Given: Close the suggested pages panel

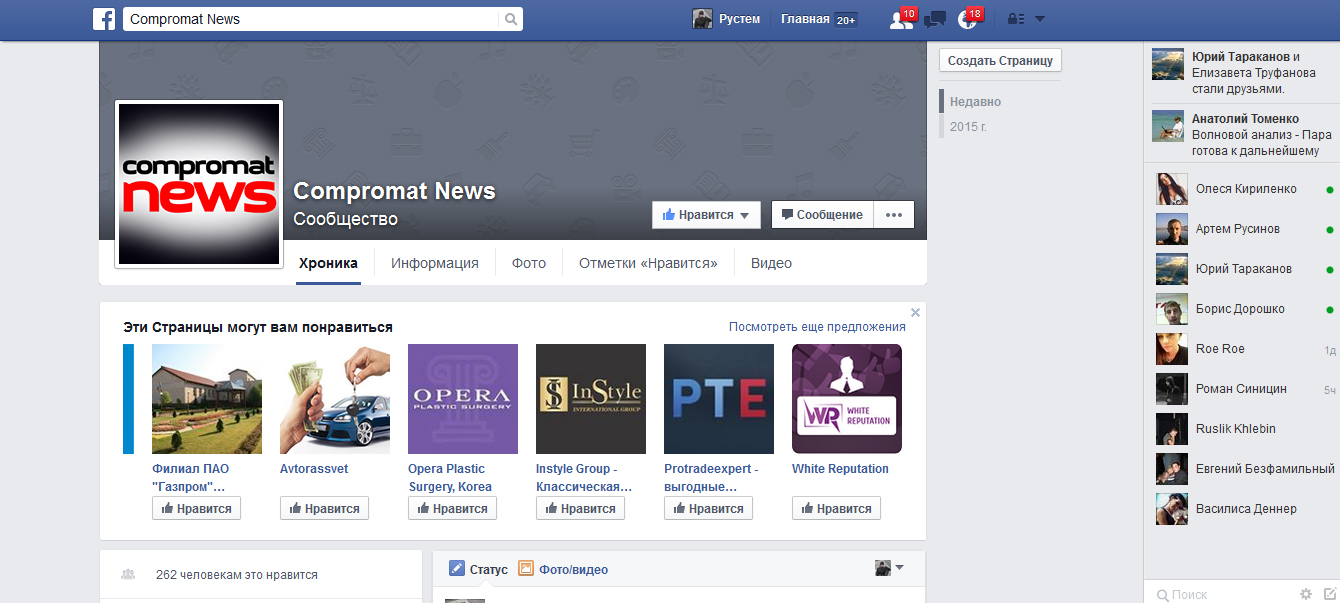Looking at the screenshot, I should tap(915, 313).
